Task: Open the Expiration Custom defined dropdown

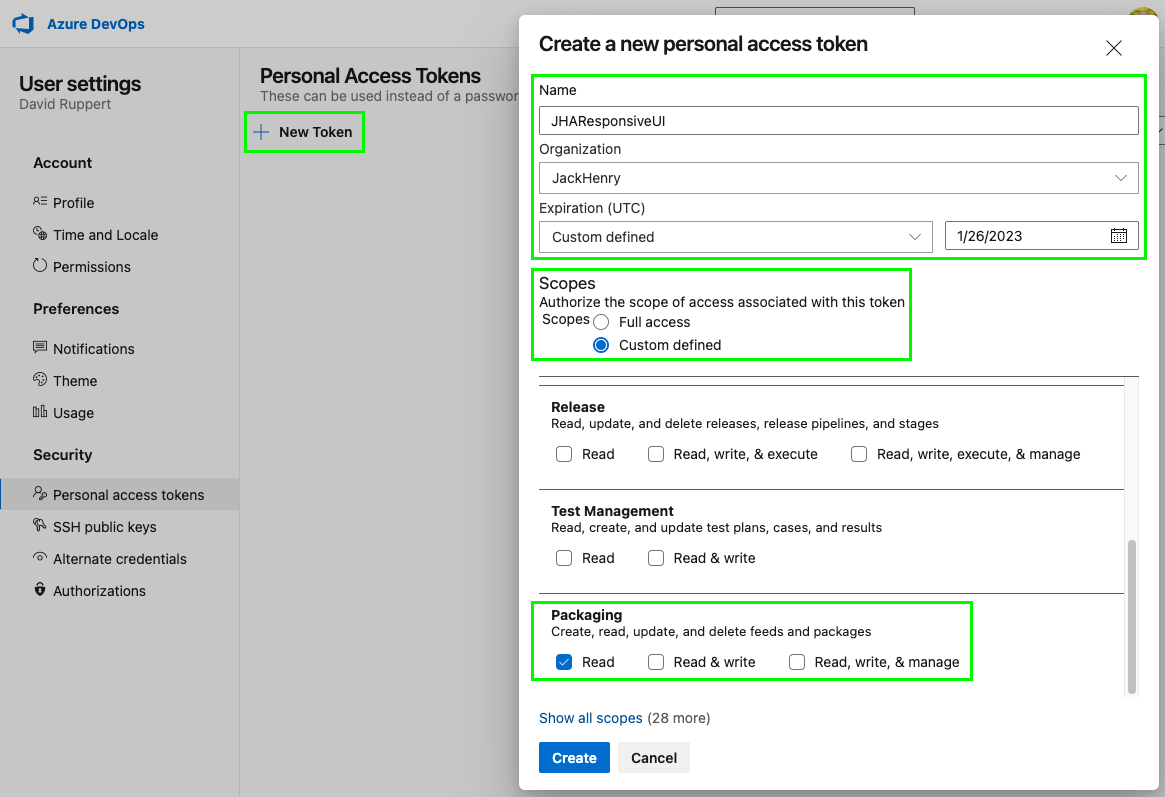Action: click(x=735, y=237)
